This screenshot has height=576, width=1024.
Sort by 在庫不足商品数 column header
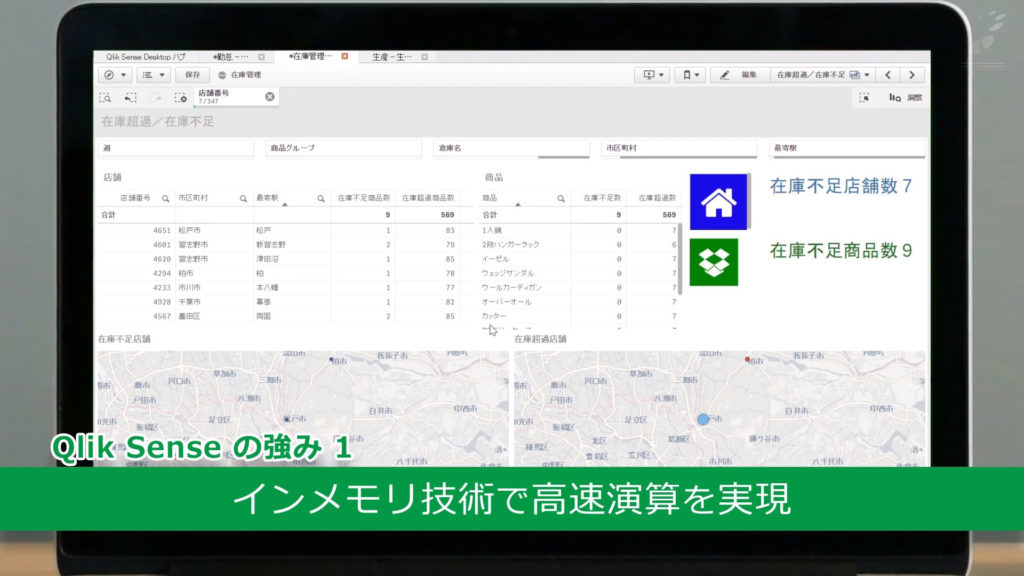point(364,198)
